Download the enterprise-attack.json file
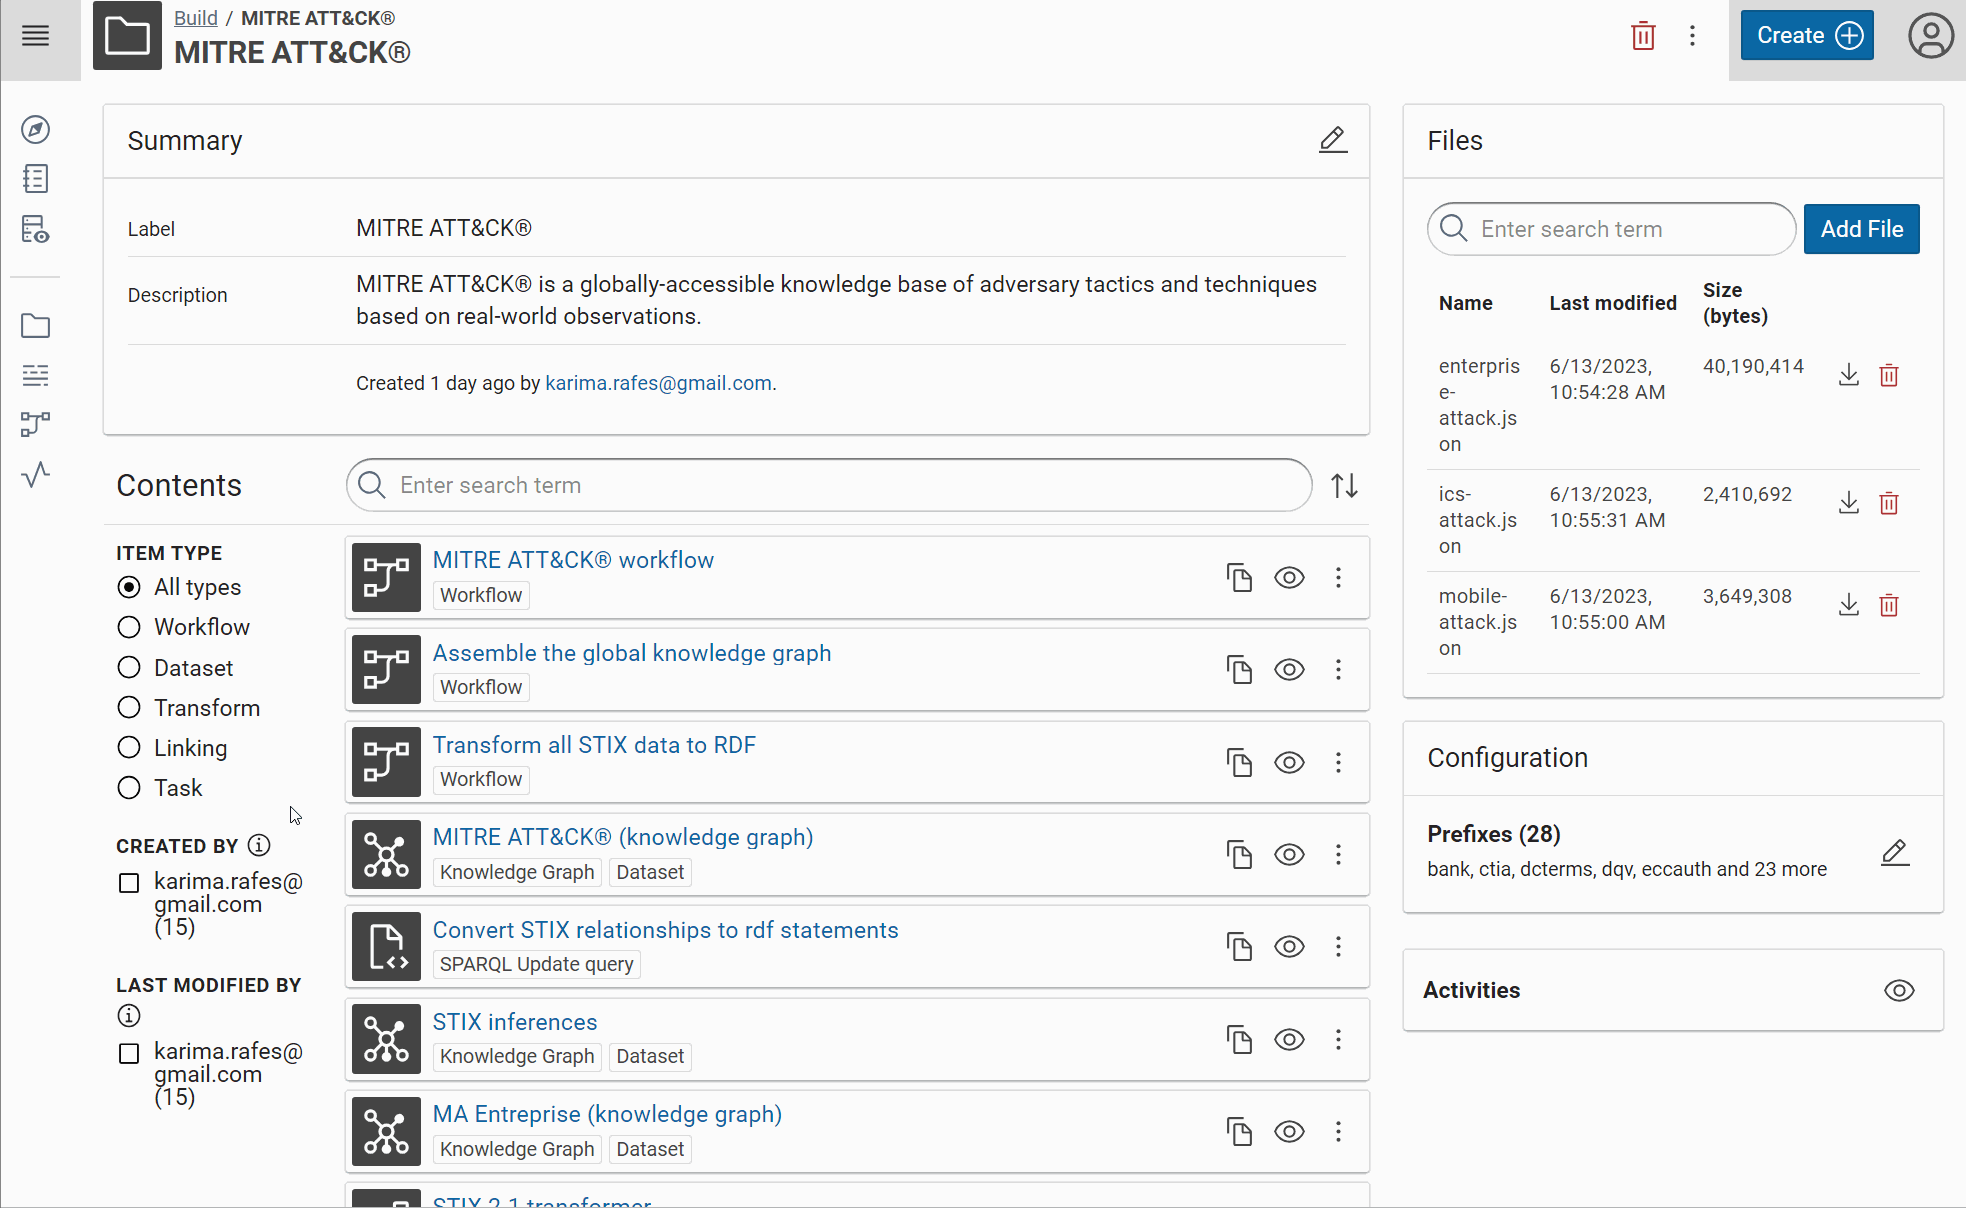This screenshot has width=1966, height=1208. tap(1848, 375)
